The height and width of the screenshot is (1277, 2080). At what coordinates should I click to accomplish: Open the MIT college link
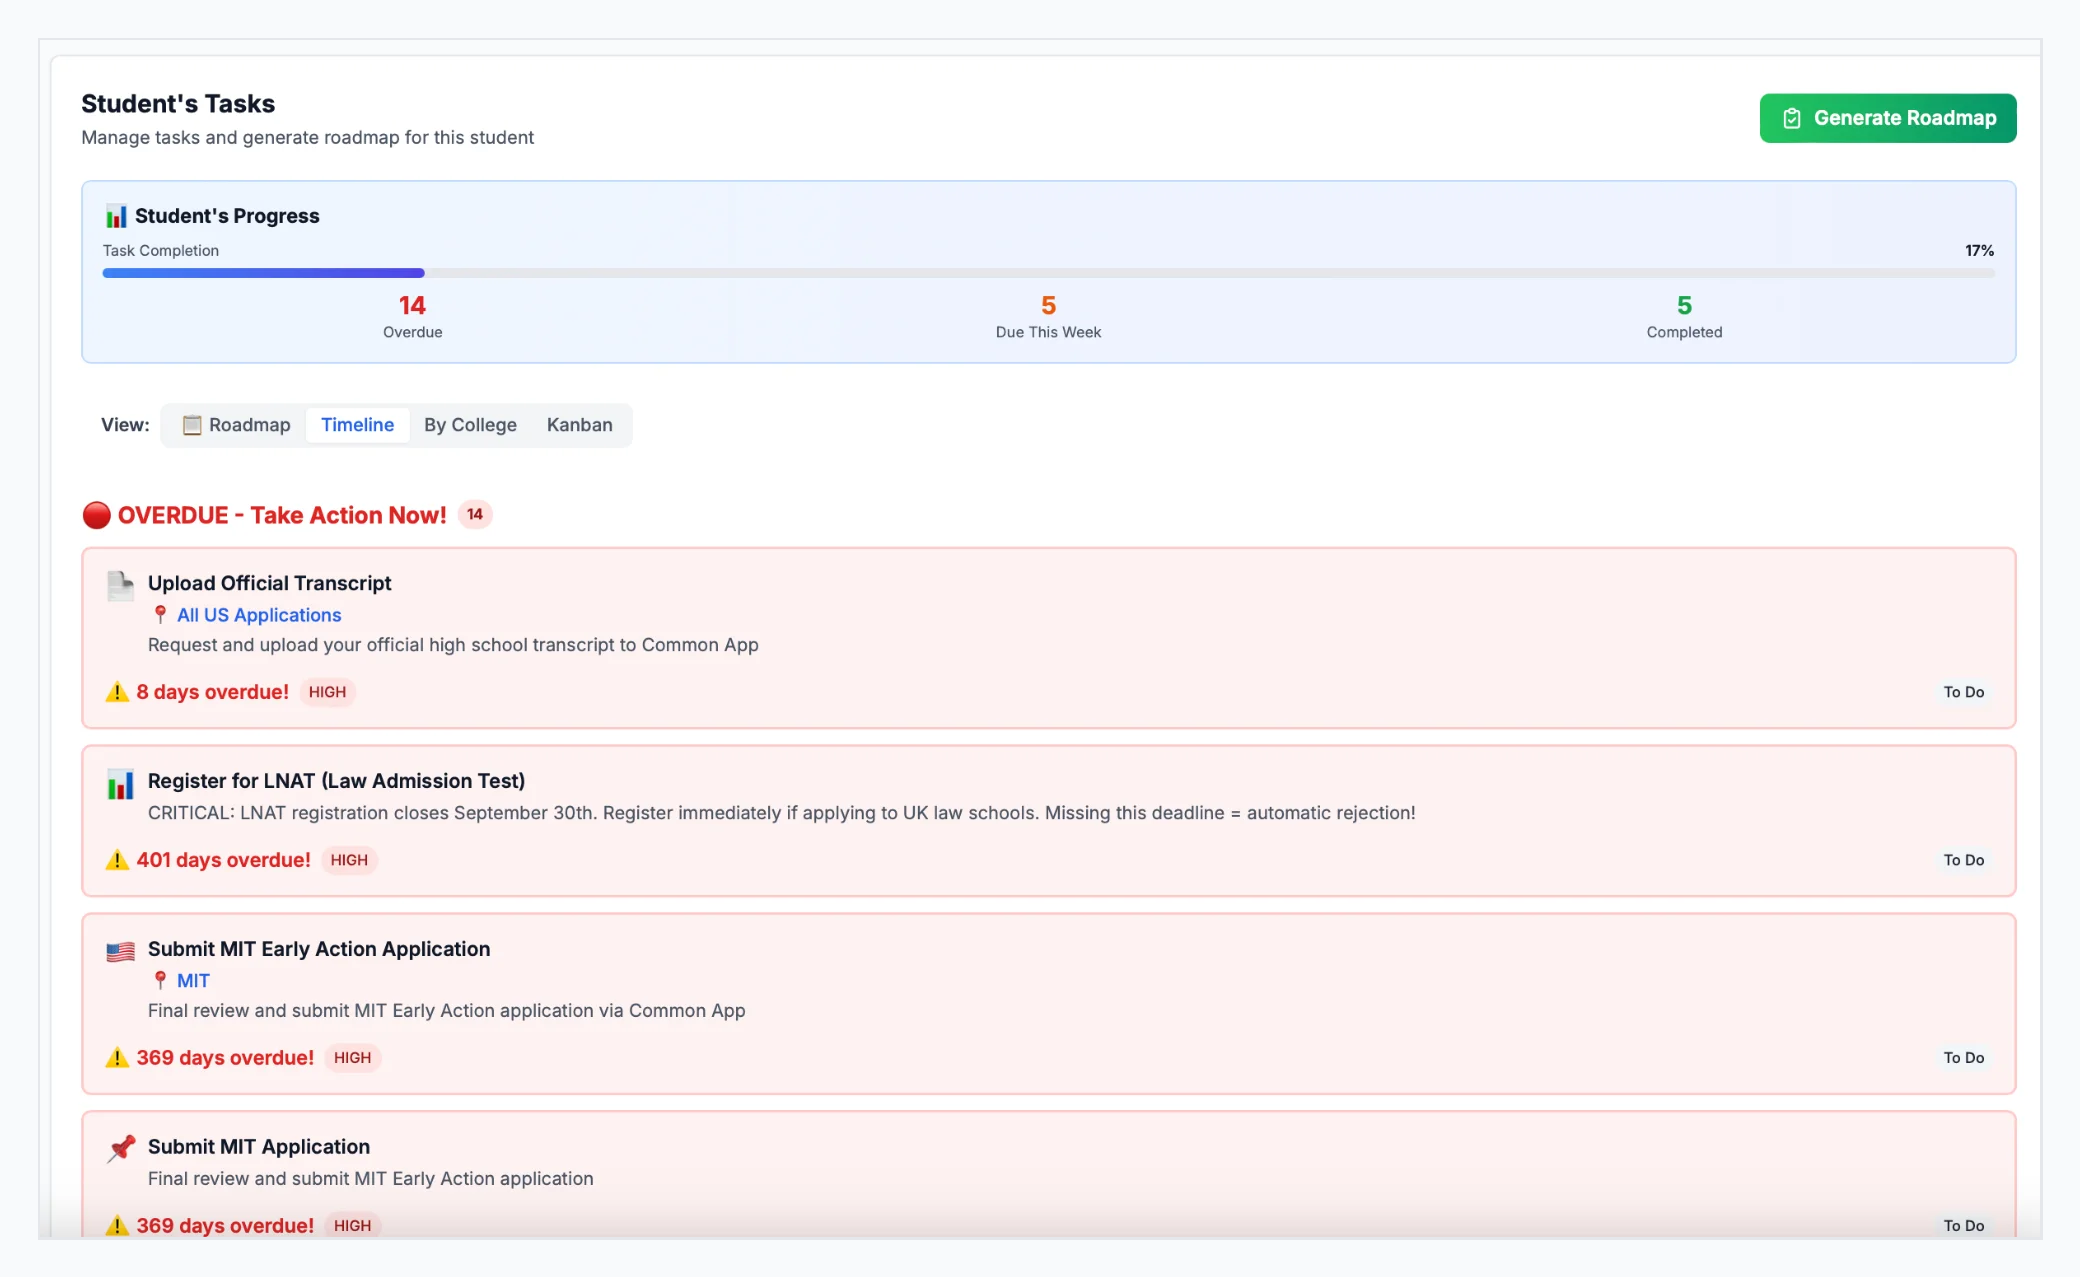pos(193,981)
